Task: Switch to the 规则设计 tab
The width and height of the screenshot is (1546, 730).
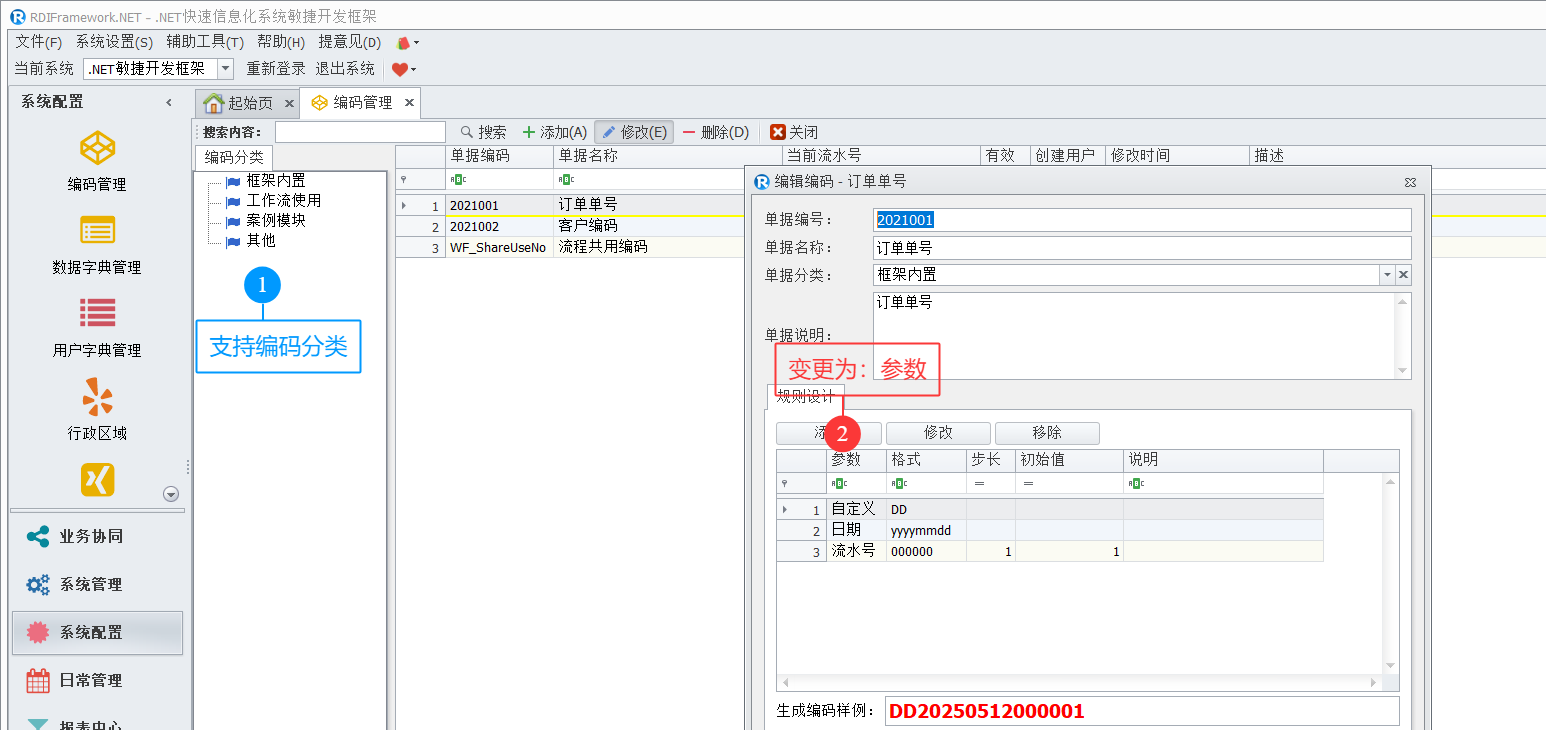Action: click(805, 395)
